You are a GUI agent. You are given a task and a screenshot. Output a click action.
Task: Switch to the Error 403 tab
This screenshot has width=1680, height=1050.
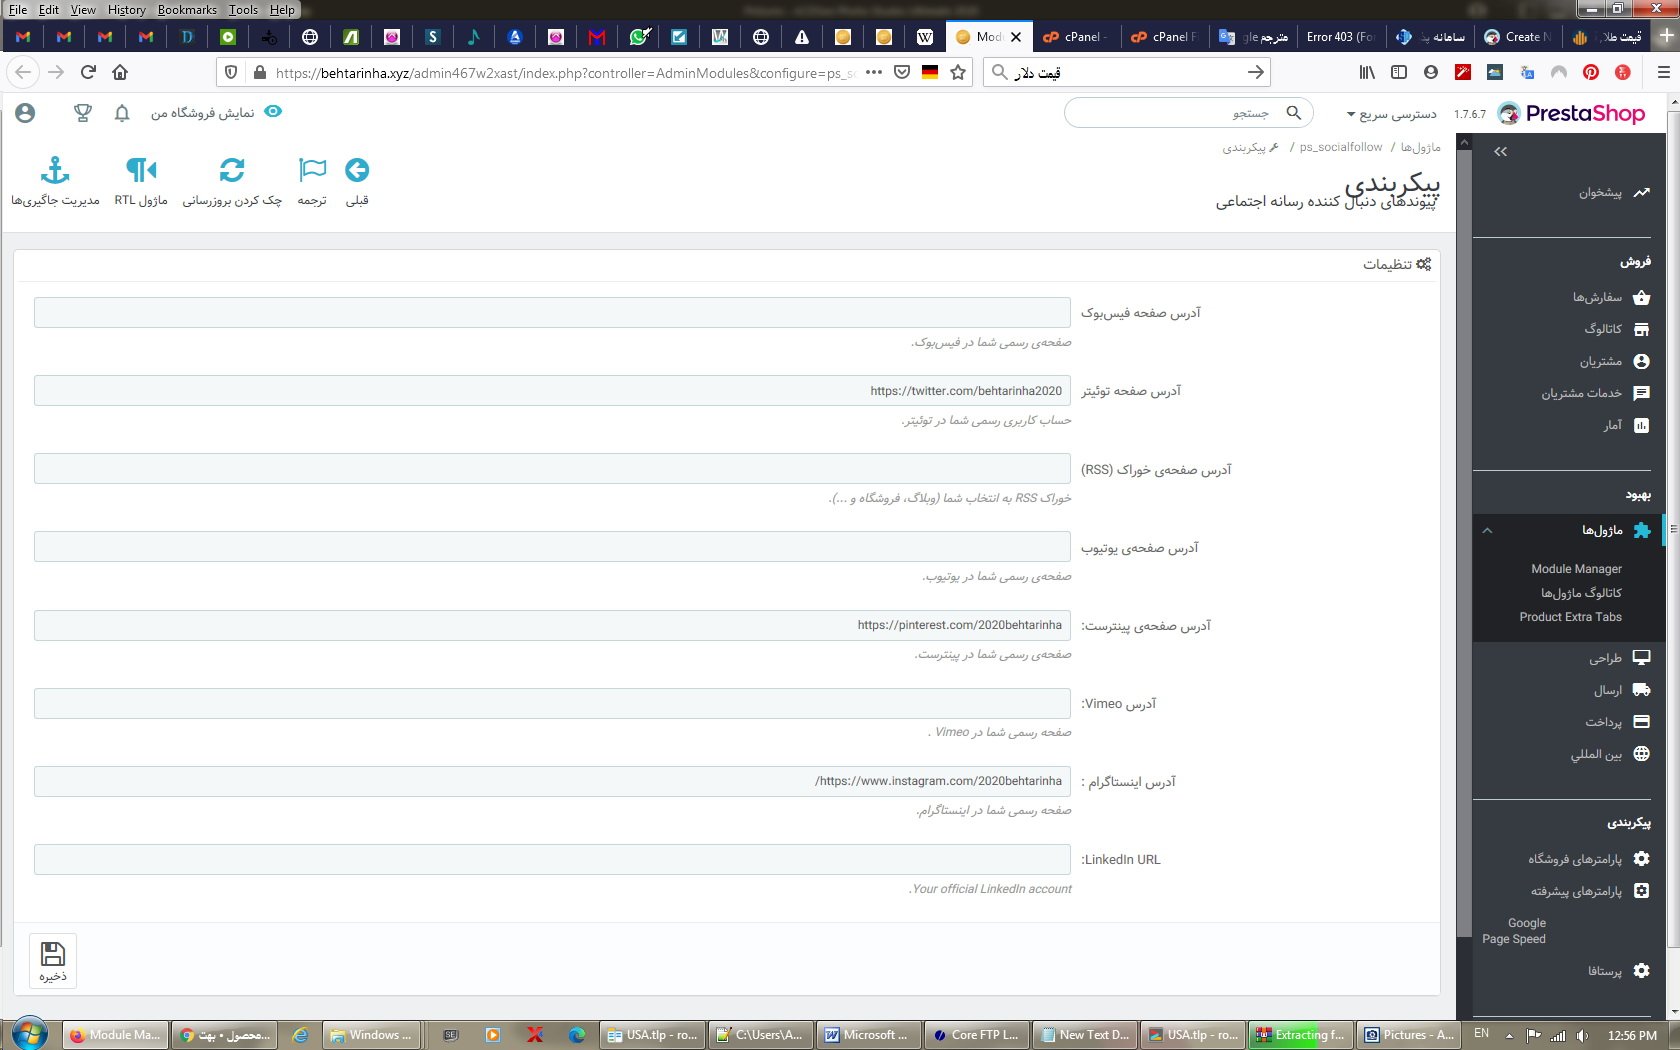pos(1339,37)
